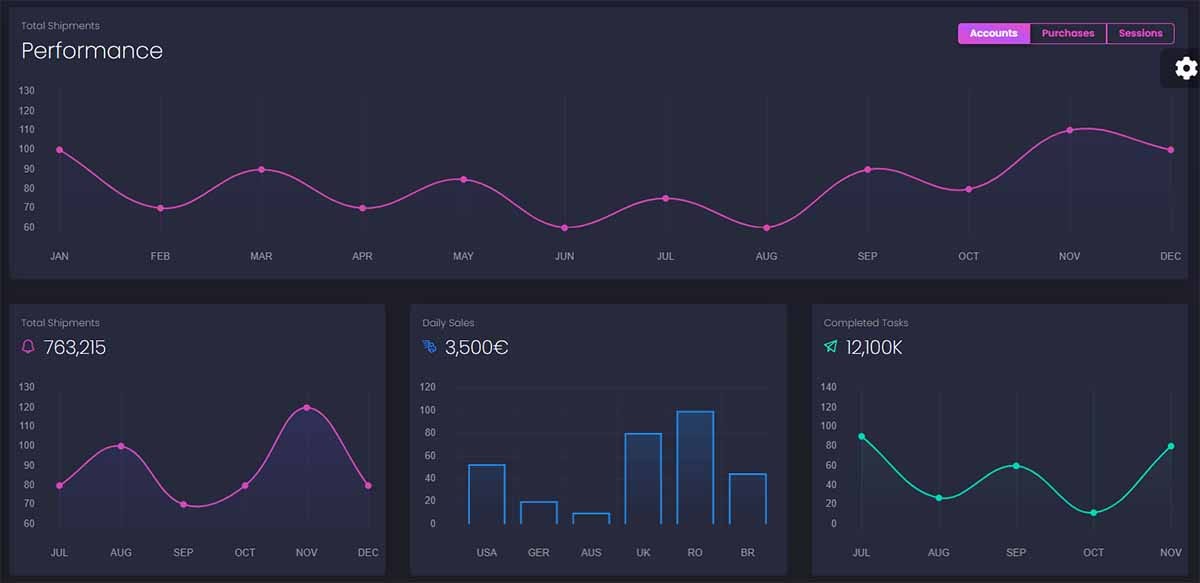Screen dimensions: 1200x583
Task: Click the 763,215 Total Shipments value
Action: 77,347
